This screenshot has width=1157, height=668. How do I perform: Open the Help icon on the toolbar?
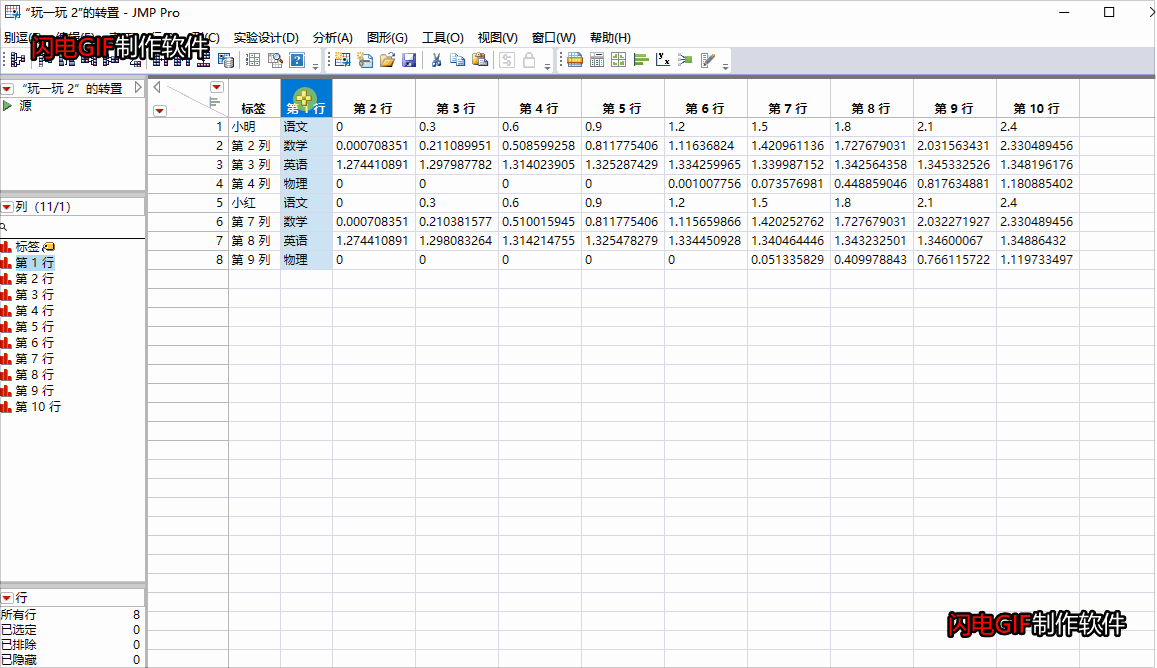[x=298, y=60]
